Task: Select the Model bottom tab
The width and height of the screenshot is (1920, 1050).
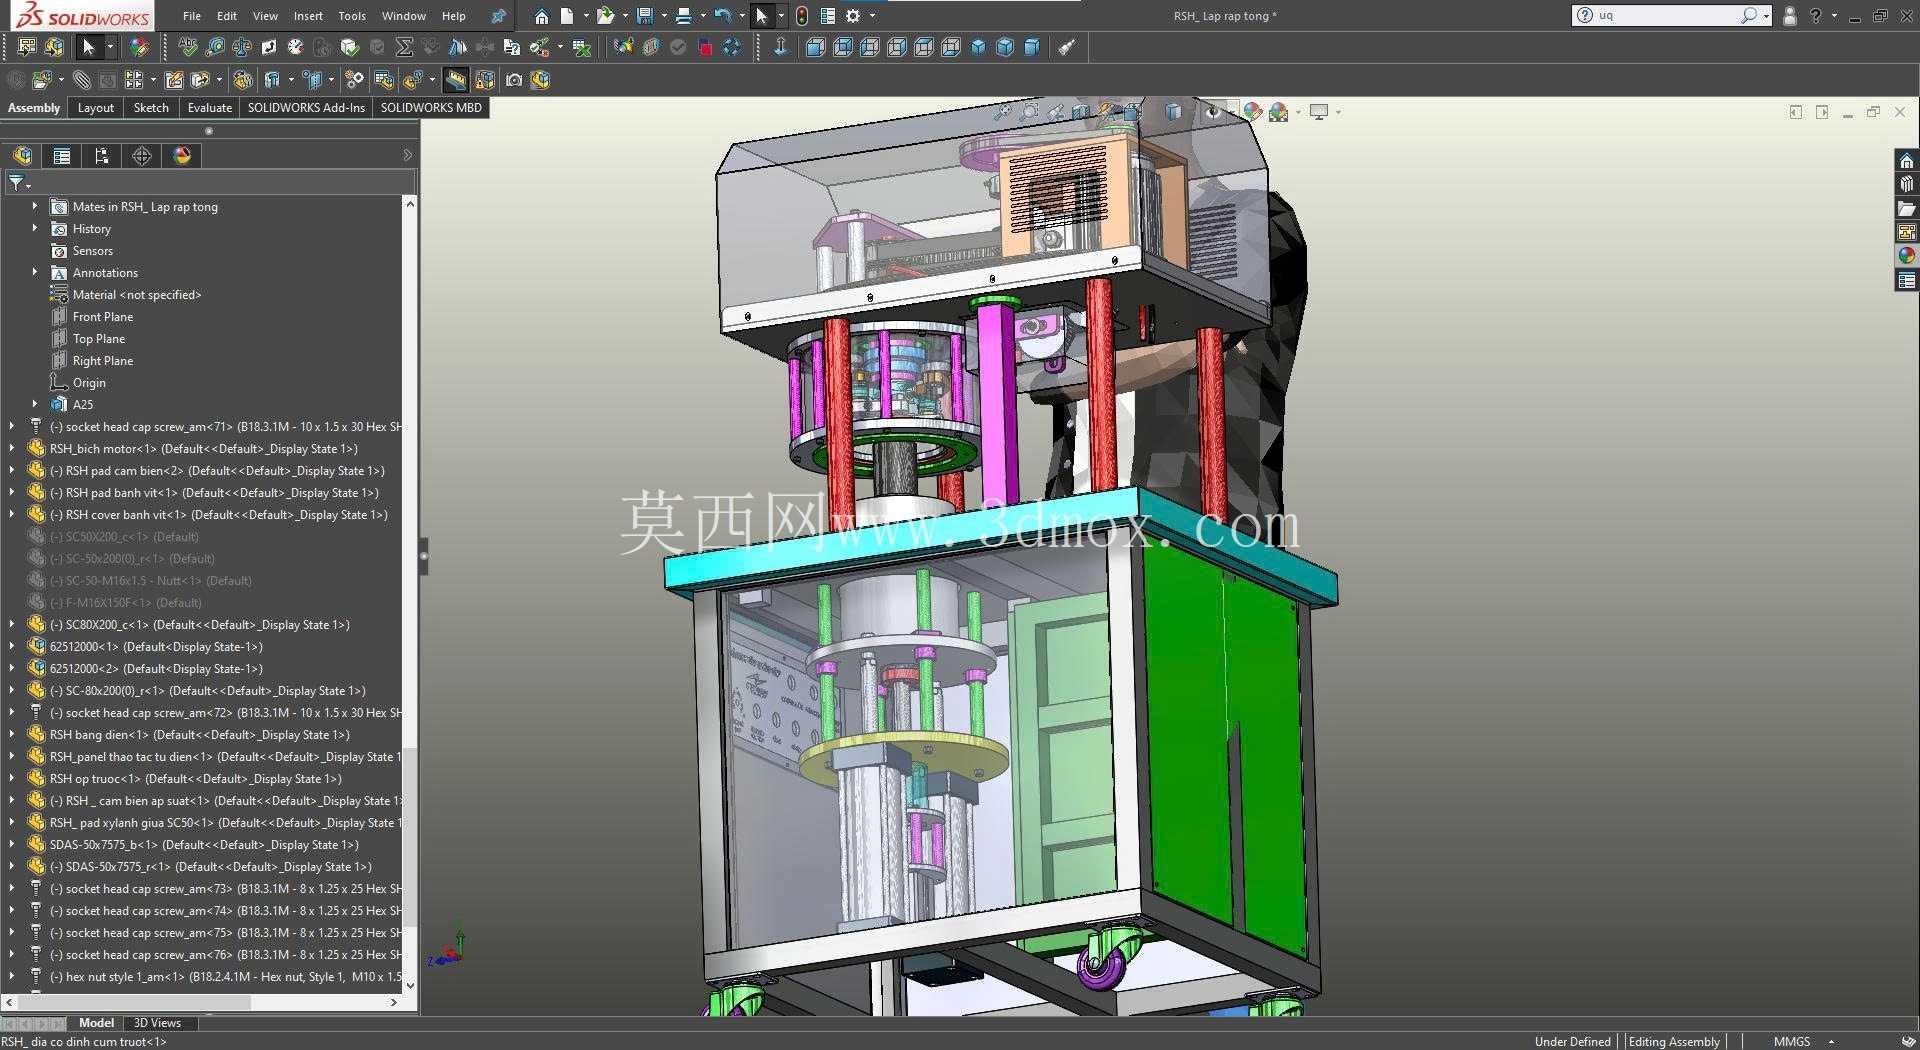Action: [x=96, y=1023]
